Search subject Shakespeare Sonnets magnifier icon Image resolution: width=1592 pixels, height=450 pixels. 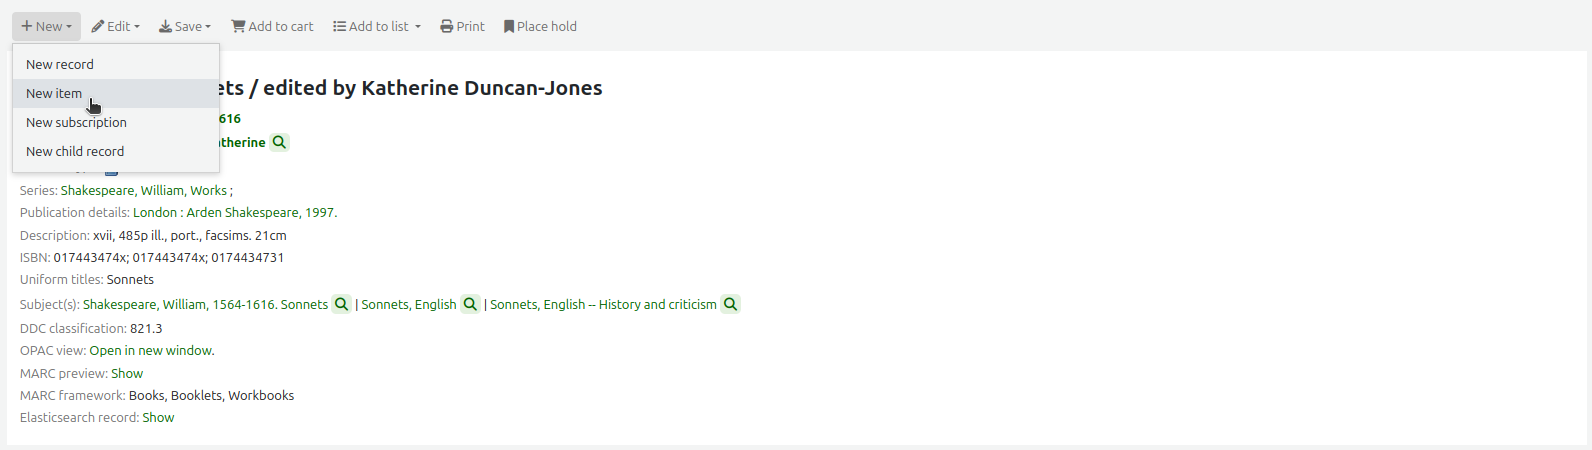341,304
